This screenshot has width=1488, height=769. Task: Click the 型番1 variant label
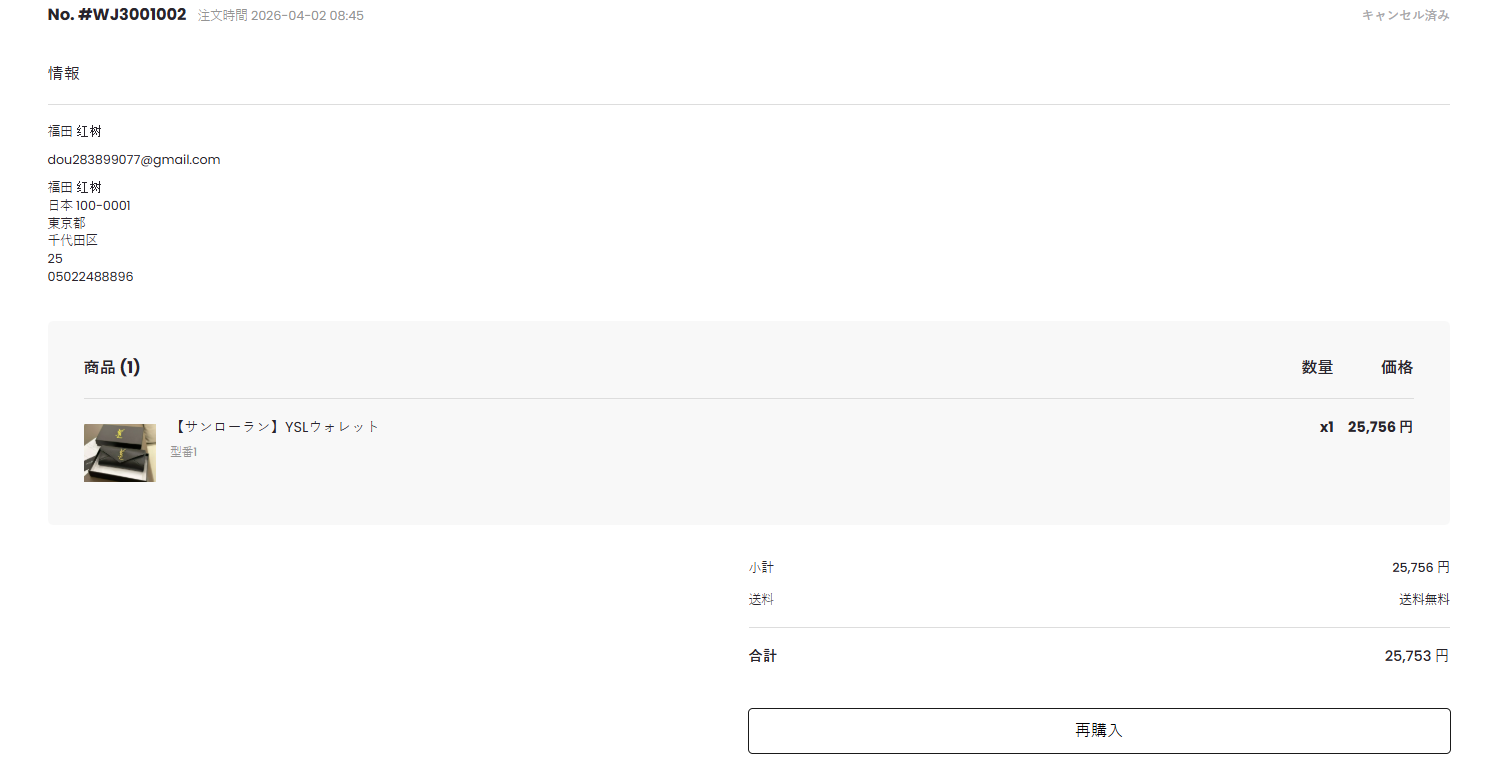184,453
